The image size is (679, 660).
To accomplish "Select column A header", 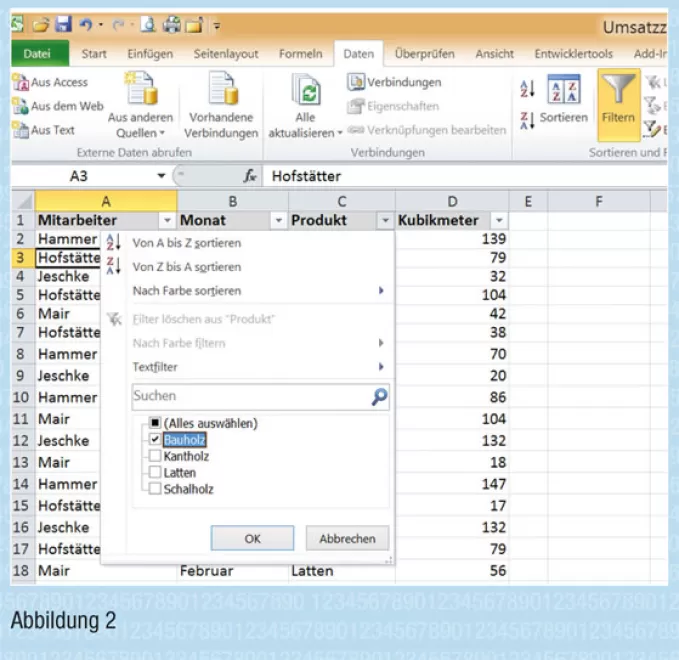I will 106,201.
